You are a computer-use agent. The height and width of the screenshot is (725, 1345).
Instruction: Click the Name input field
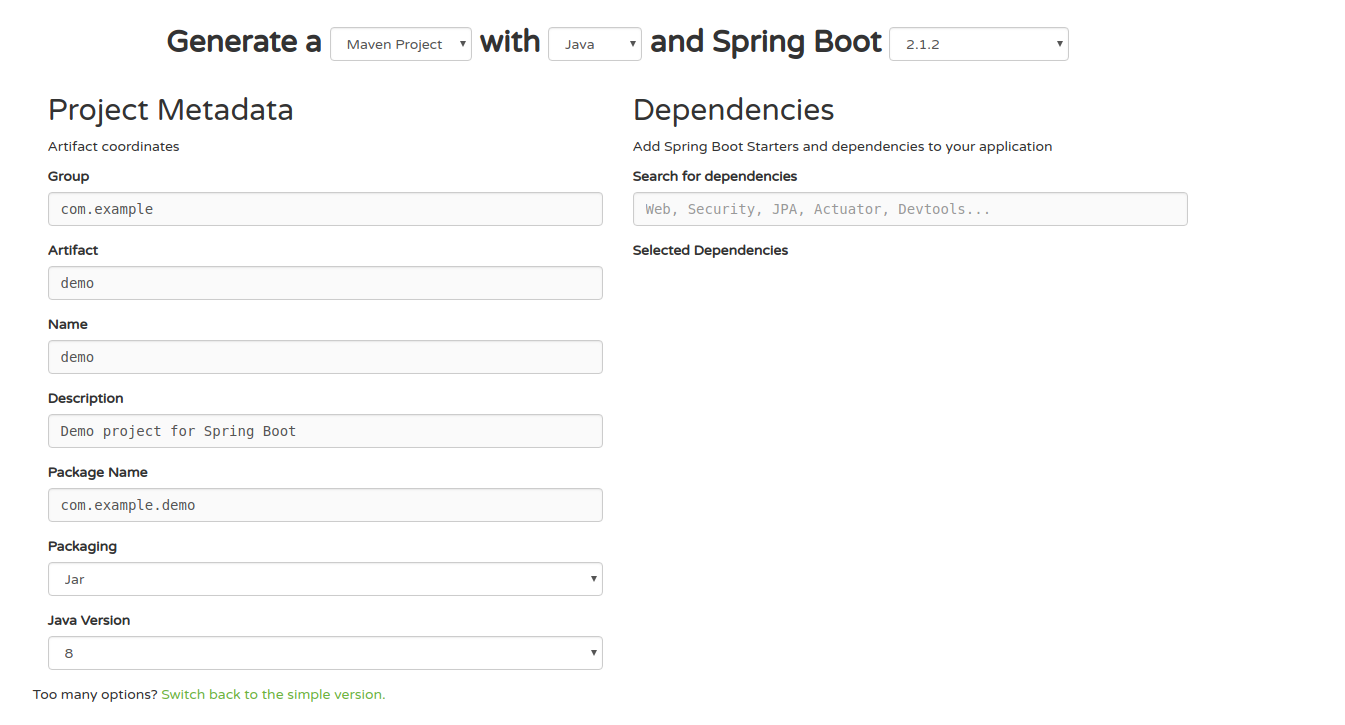[x=325, y=357]
